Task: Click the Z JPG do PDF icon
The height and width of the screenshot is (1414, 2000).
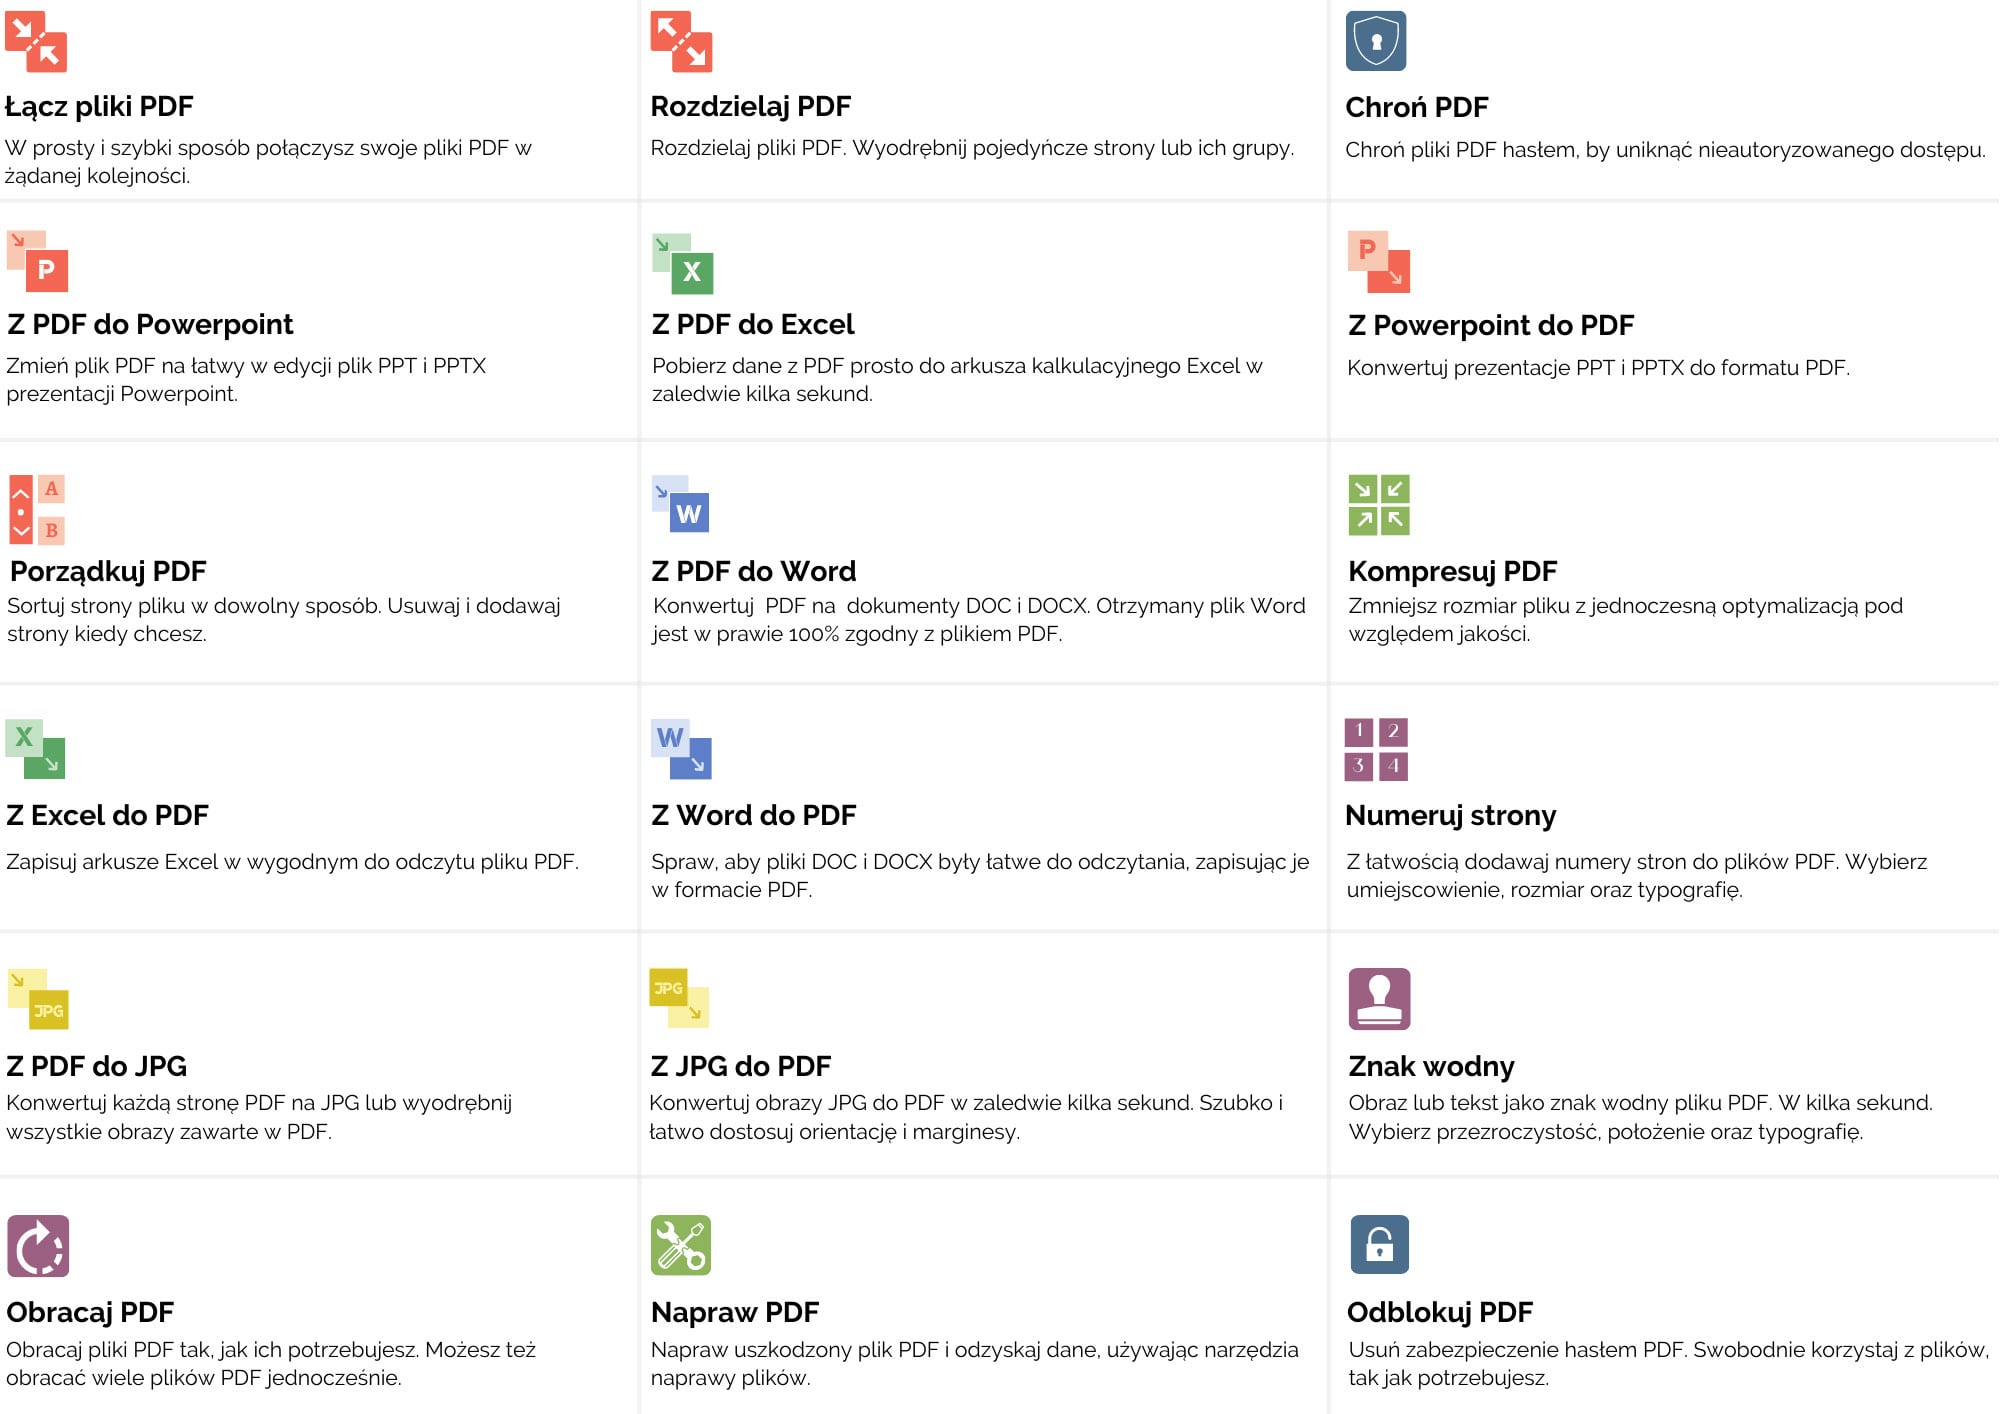Action: pyautogui.click(x=680, y=997)
